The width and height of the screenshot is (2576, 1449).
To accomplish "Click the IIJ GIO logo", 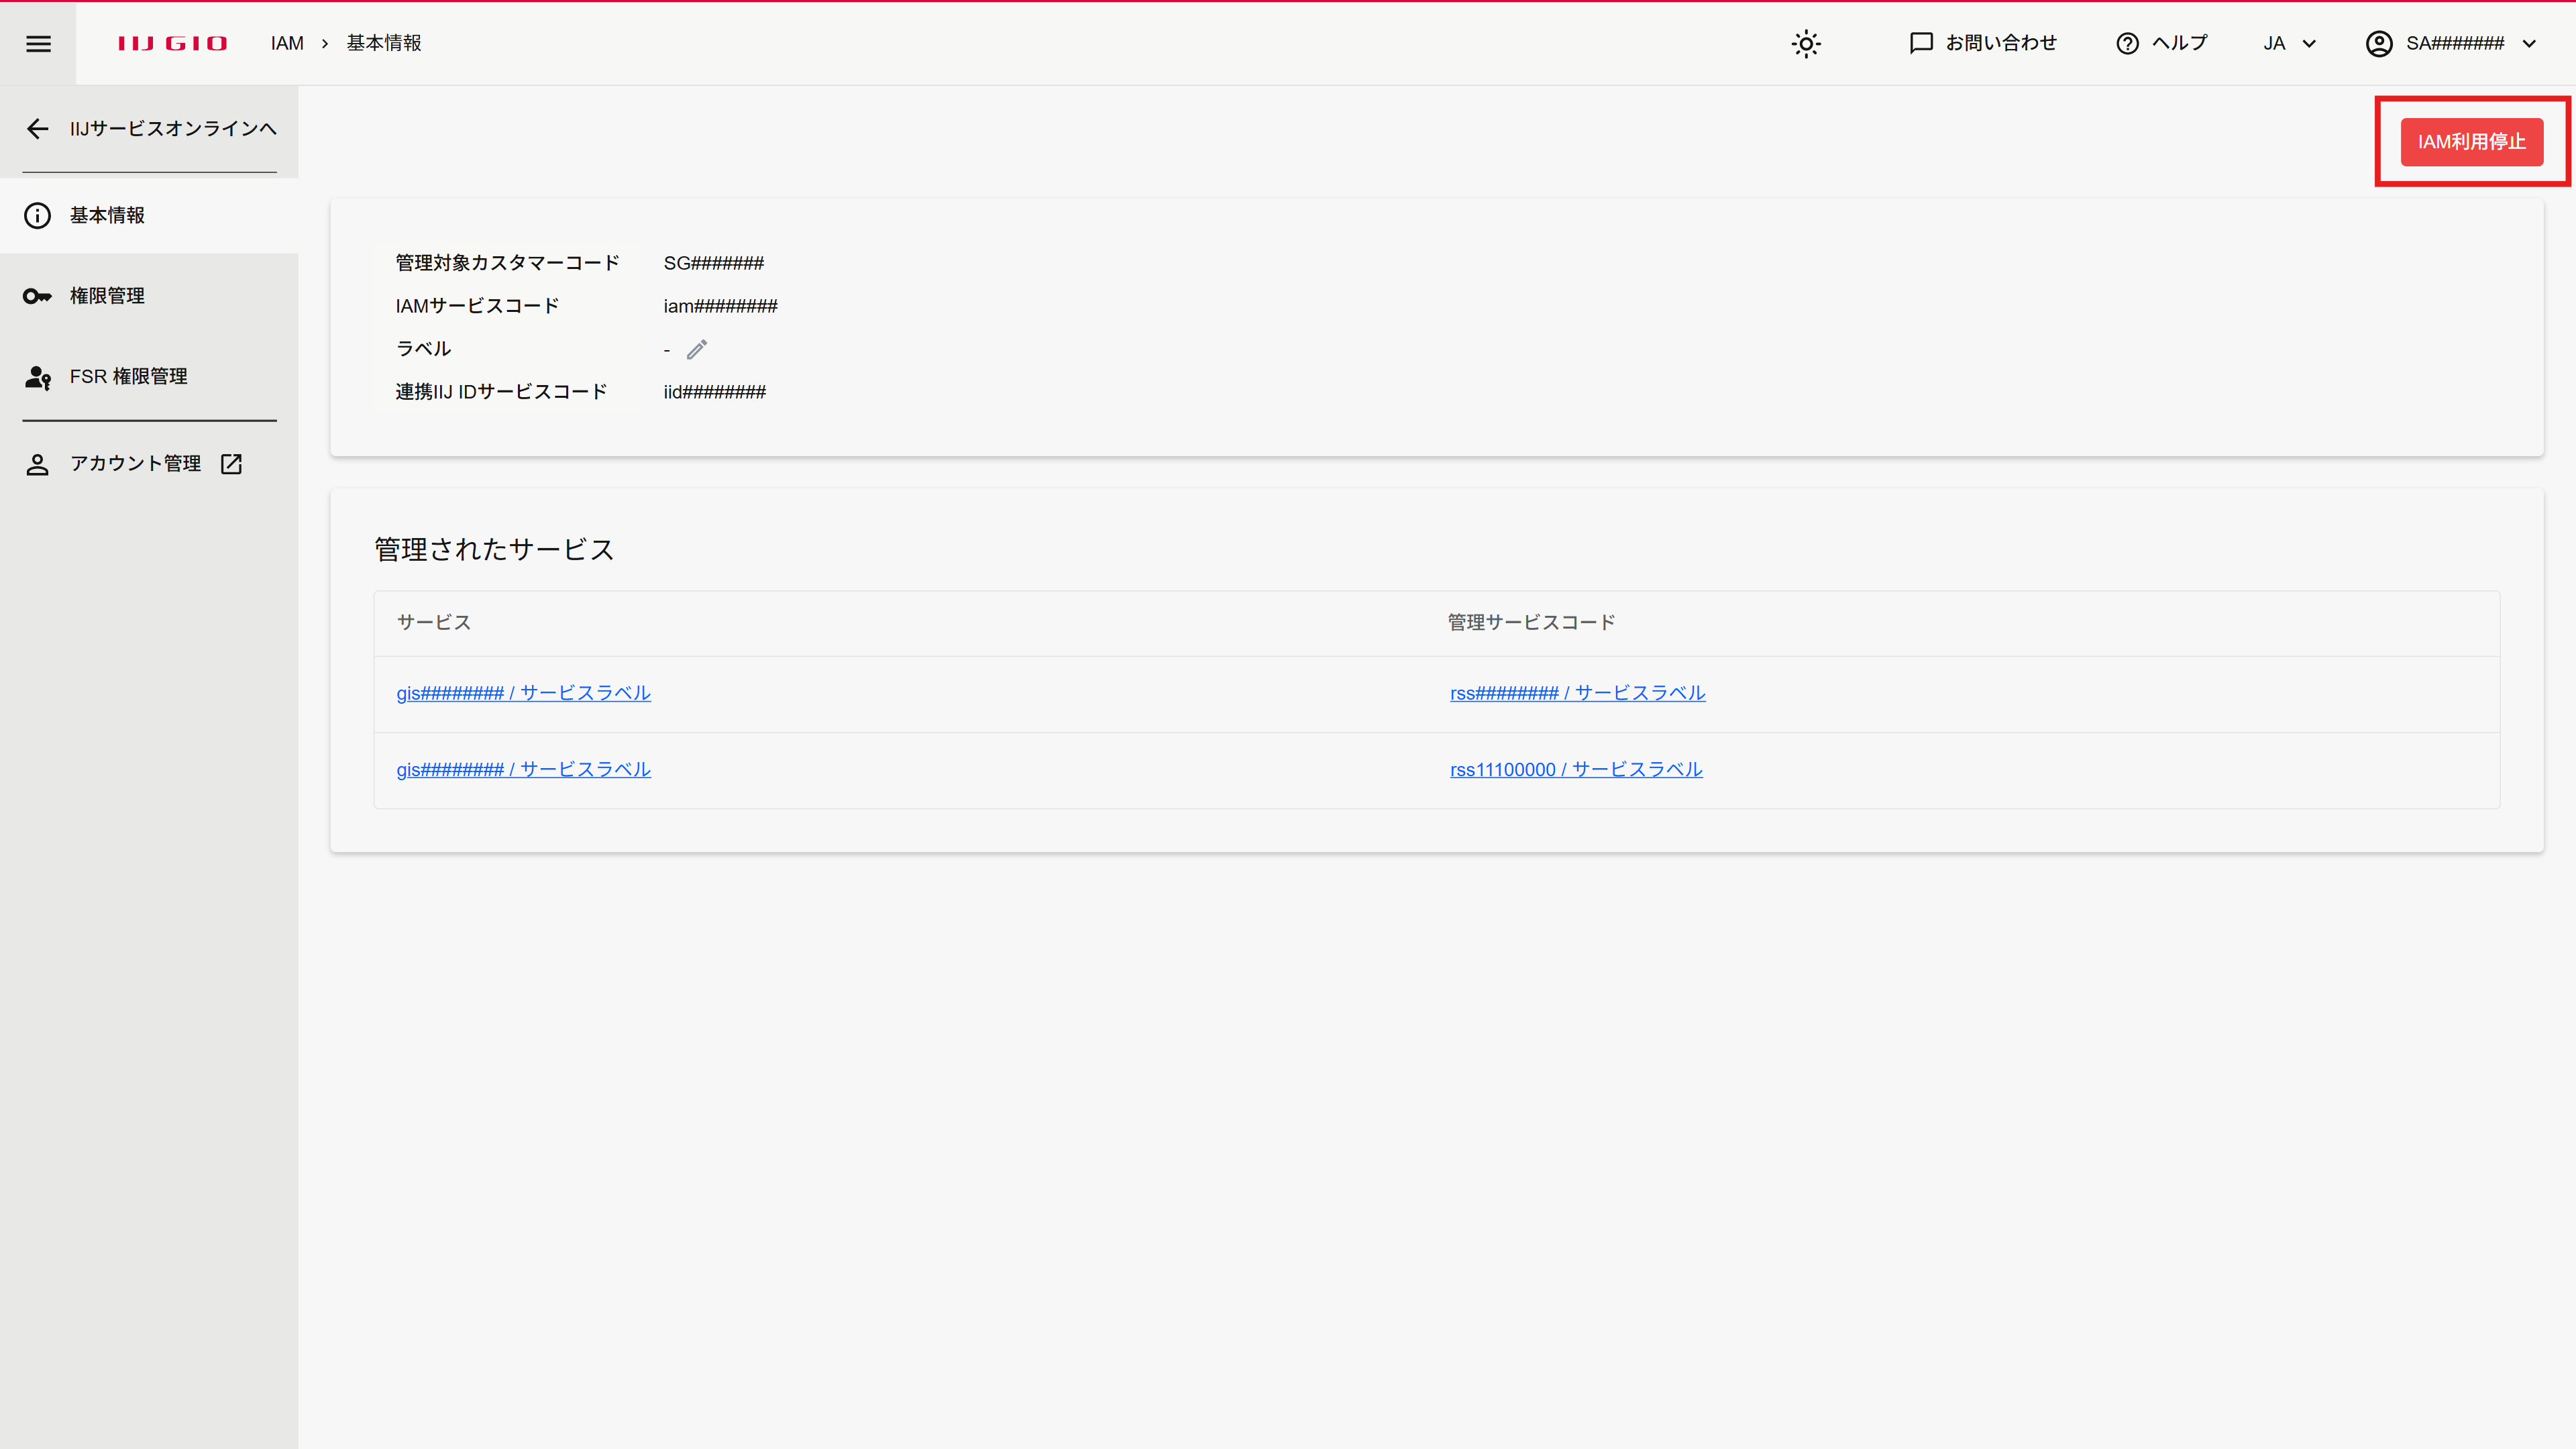I will click(x=172, y=43).
